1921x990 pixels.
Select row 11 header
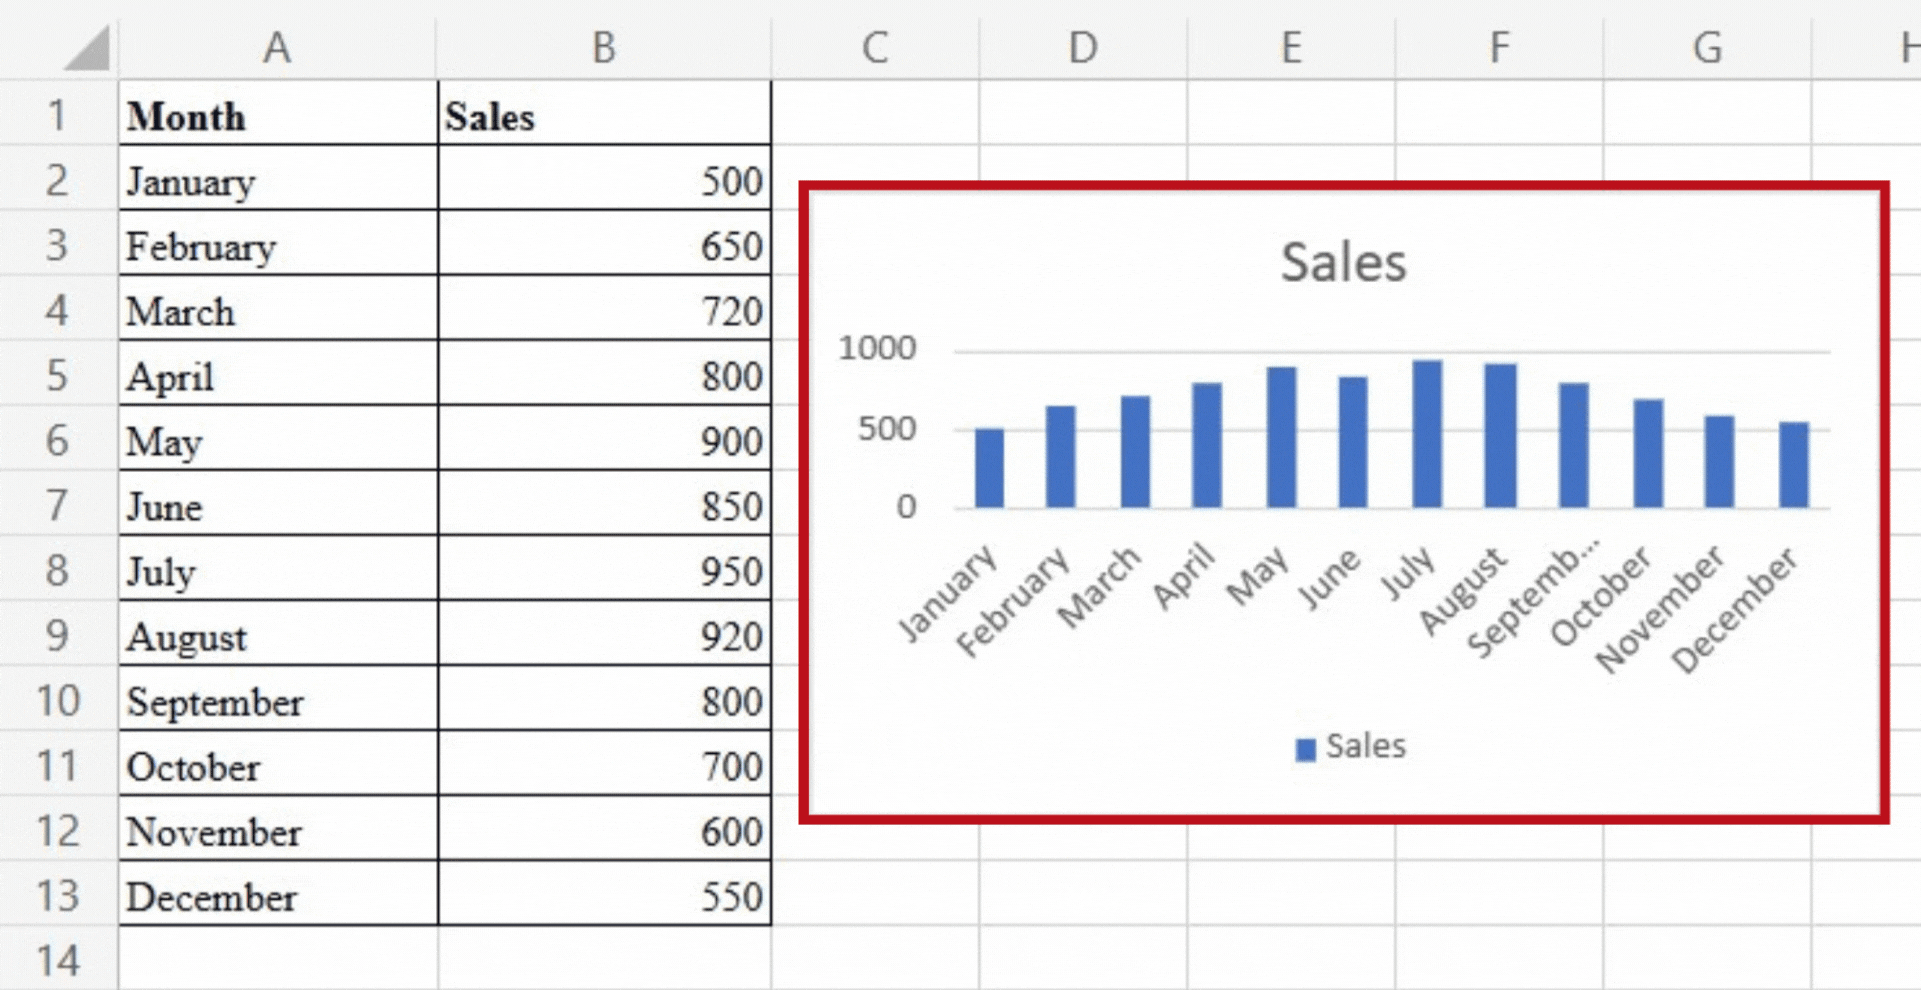click(58, 764)
